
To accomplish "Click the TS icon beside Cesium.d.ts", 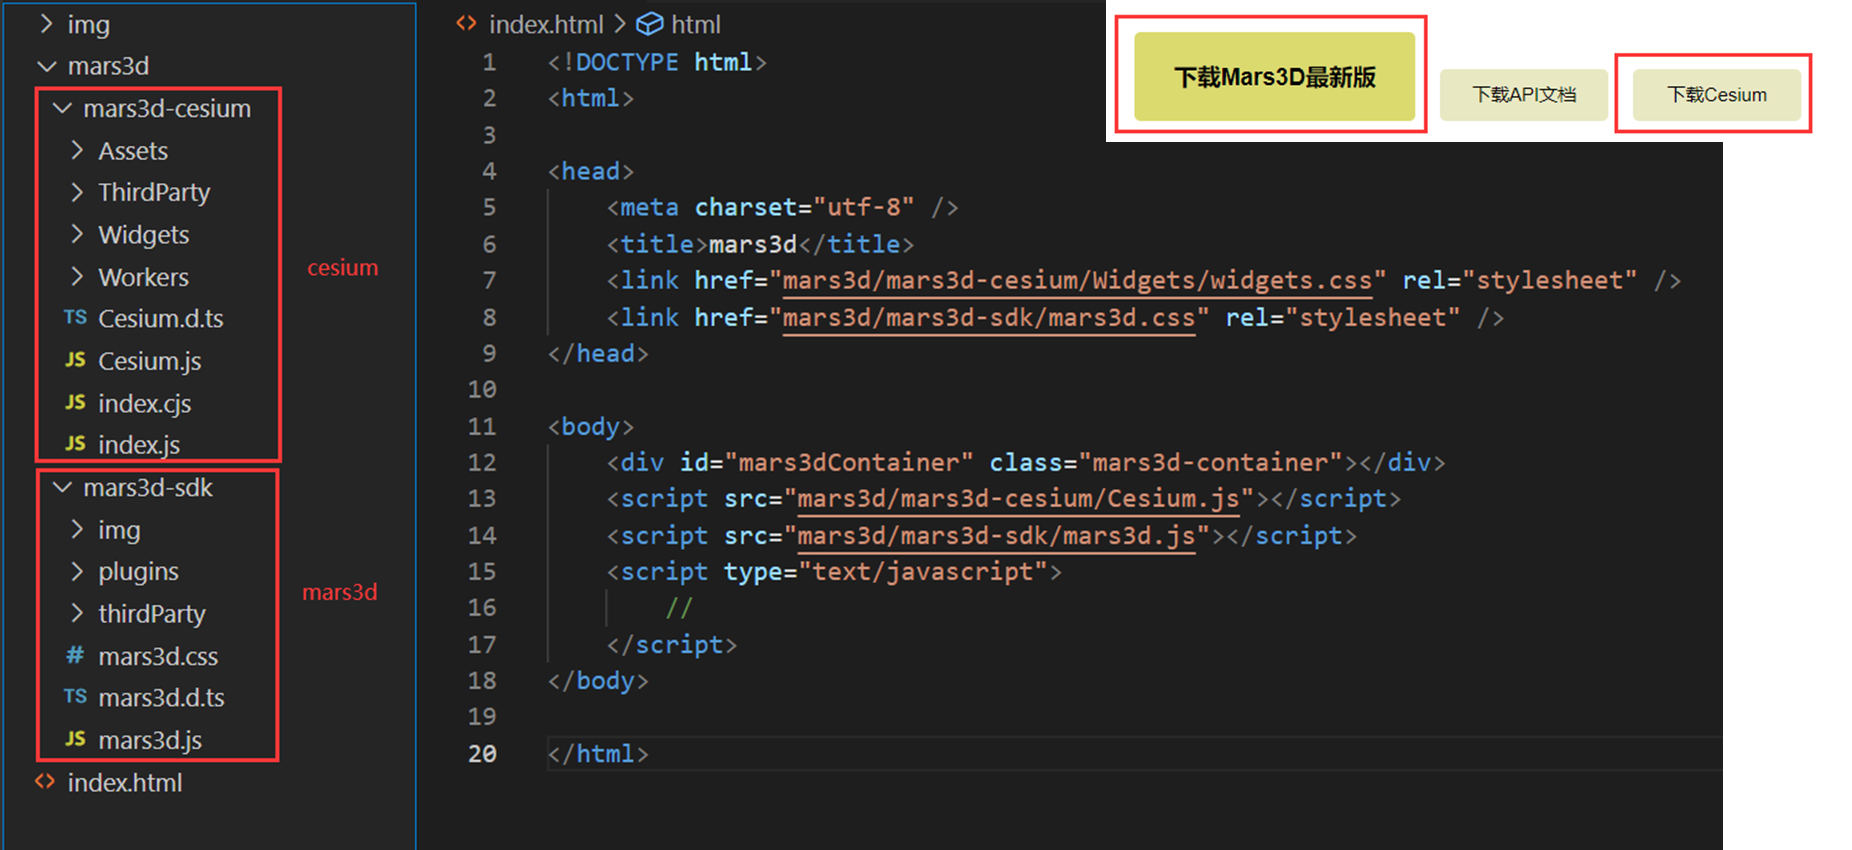I will [75, 318].
